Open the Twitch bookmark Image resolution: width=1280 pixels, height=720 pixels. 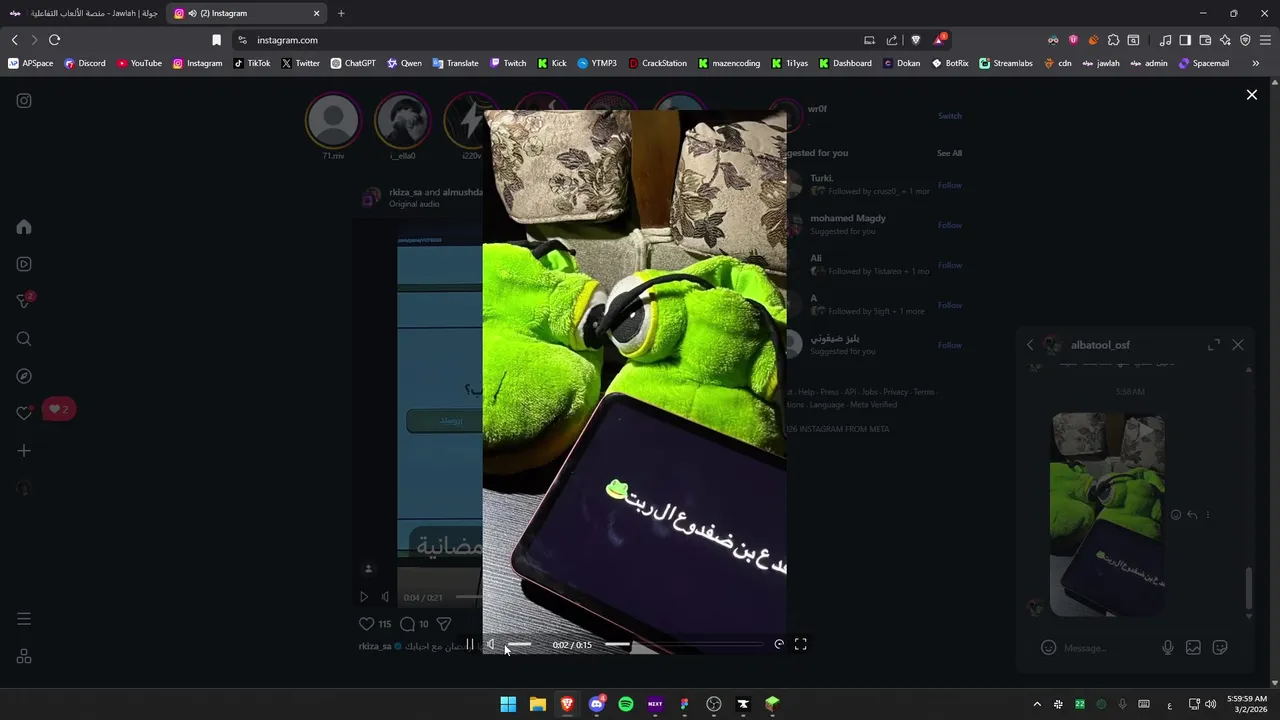[x=508, y=63]
